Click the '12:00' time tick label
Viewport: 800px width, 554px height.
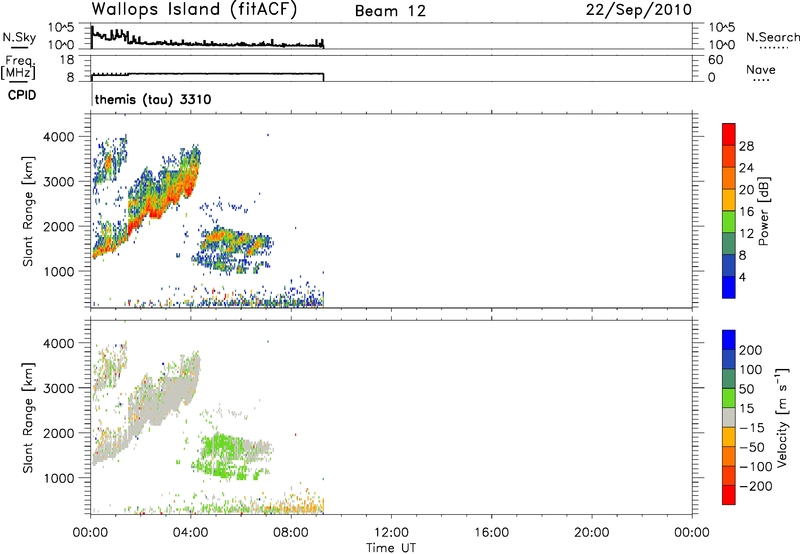point(391,533)
